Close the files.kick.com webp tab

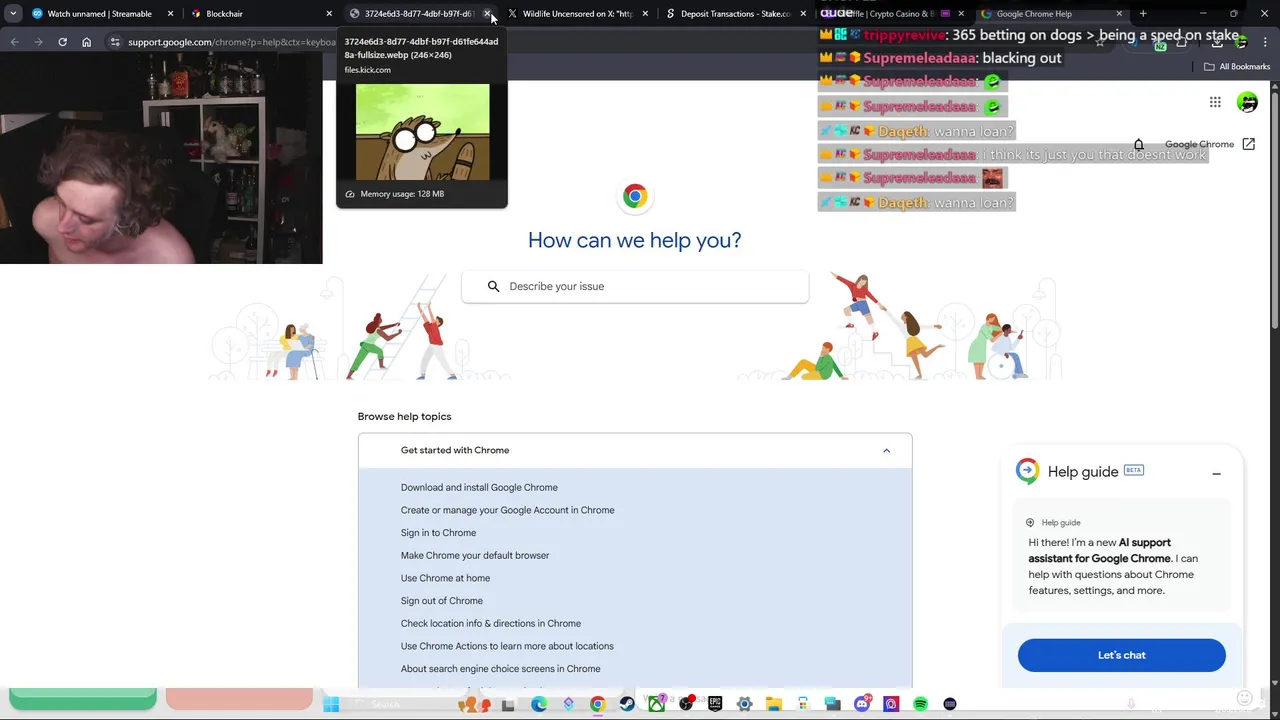tap(487, 14)
